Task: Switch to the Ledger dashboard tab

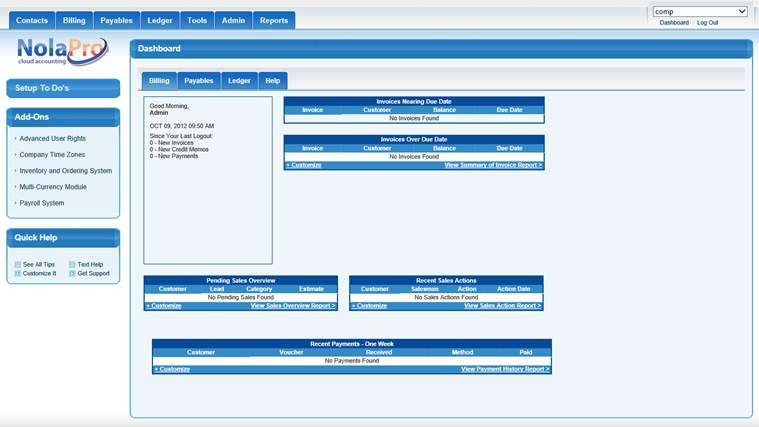Action: click(x=239, y=80)
